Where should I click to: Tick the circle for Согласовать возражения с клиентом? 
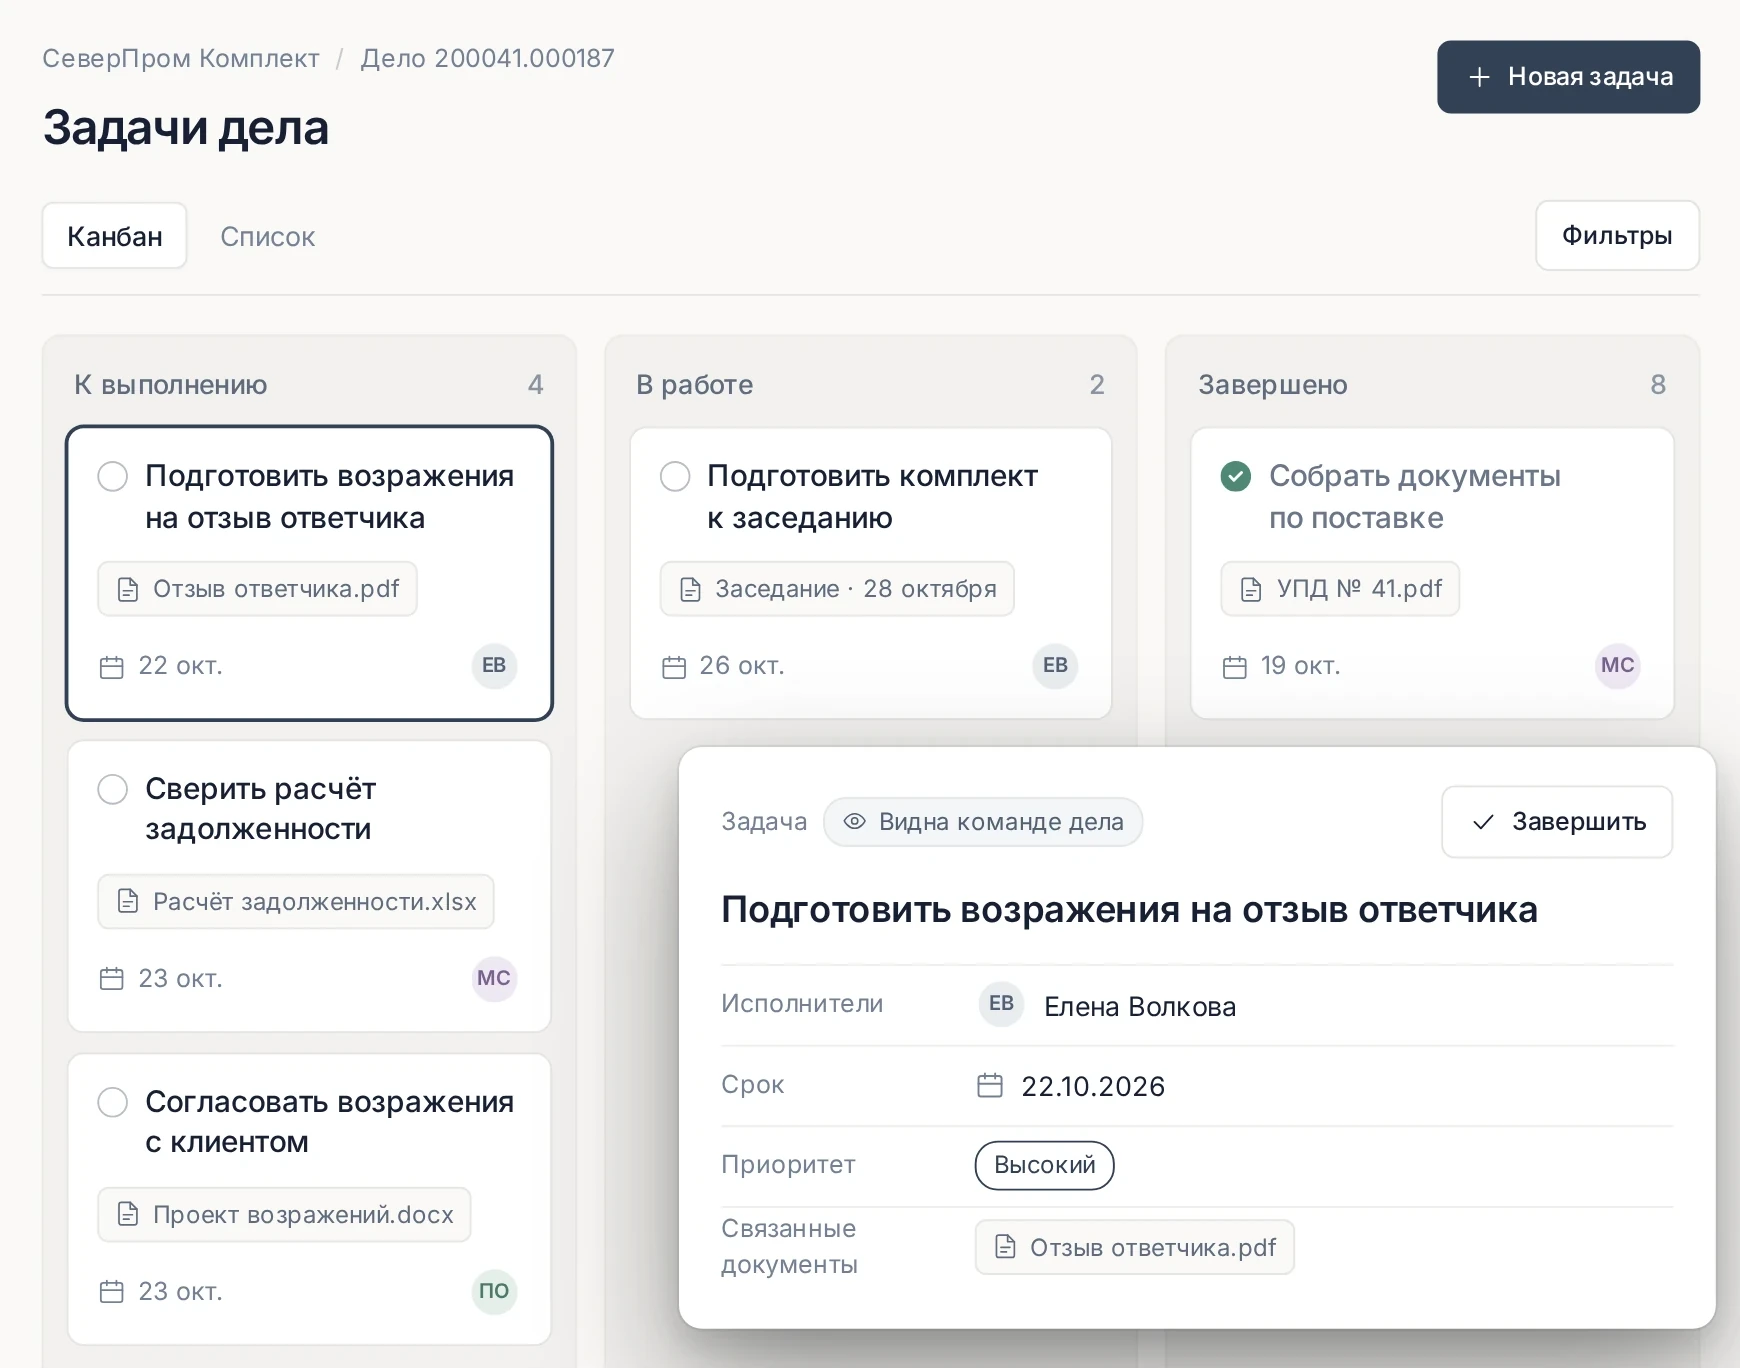(113, 1102)
